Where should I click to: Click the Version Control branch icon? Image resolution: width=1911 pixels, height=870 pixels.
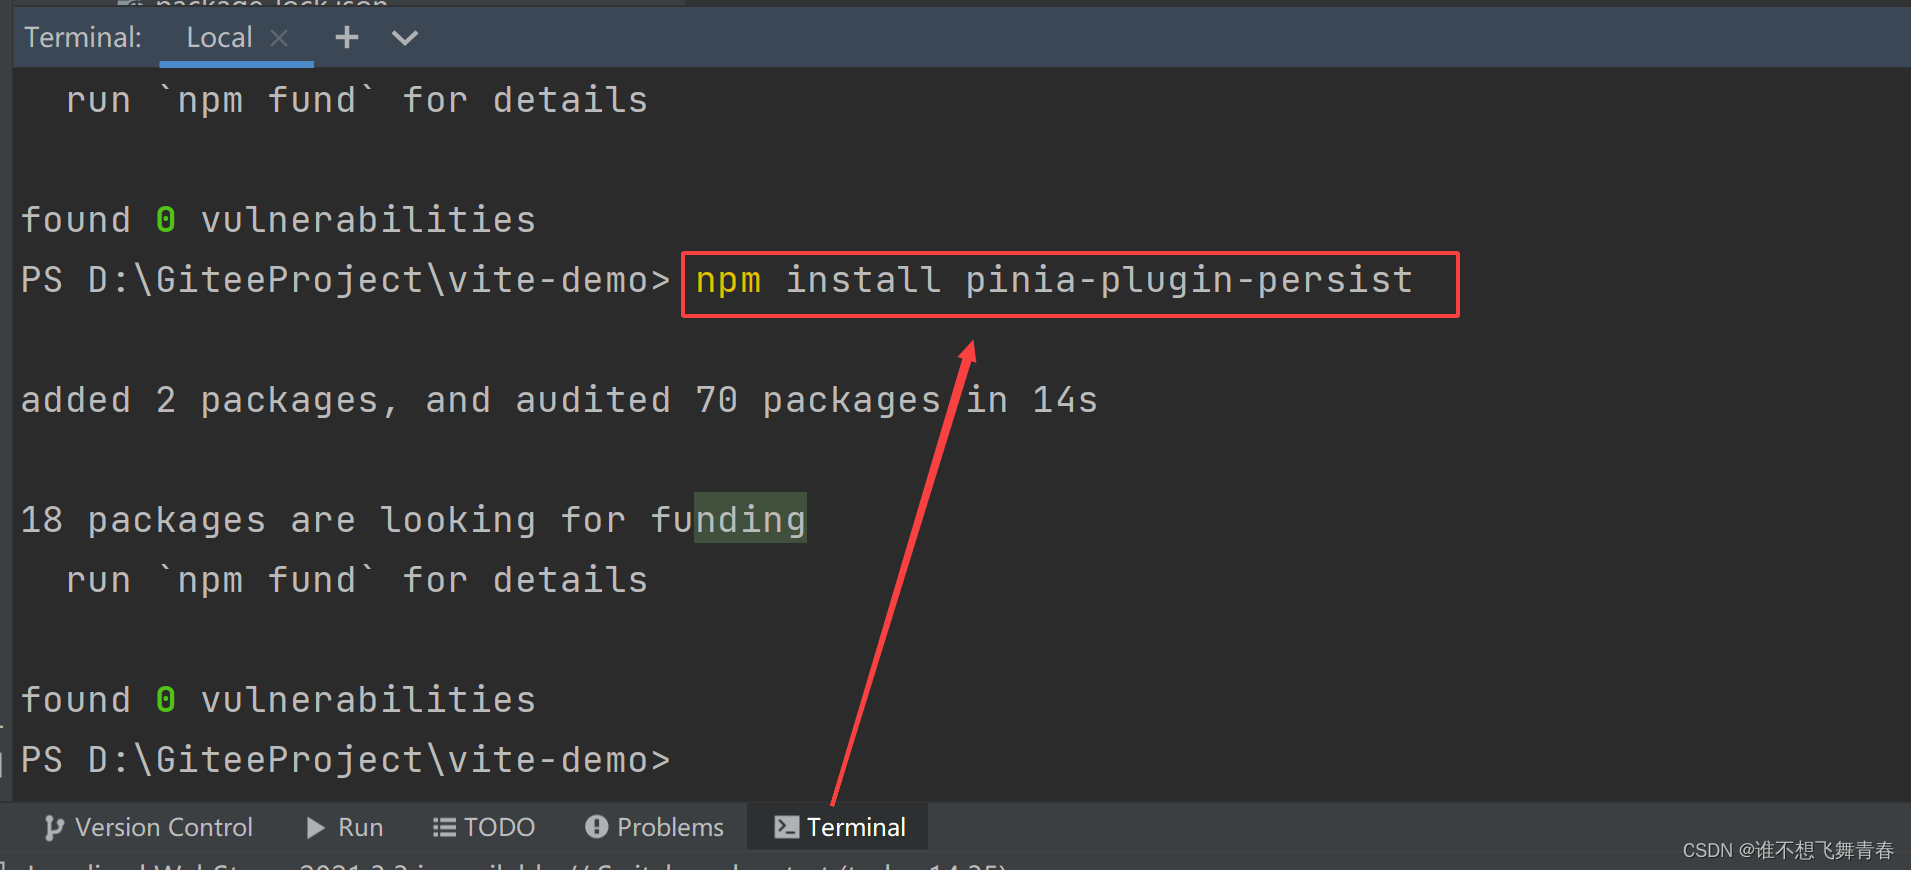[x=54, y=827]
